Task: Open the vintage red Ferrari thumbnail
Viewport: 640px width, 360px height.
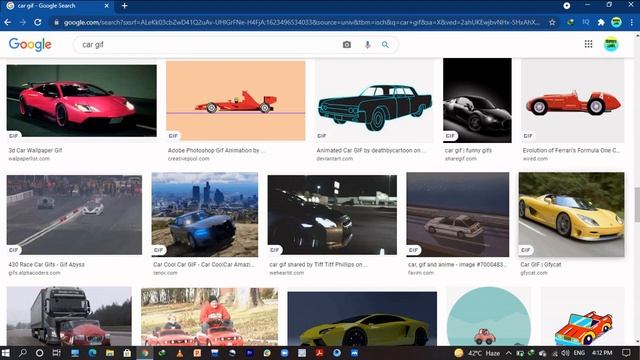Action: coord(573,101)
